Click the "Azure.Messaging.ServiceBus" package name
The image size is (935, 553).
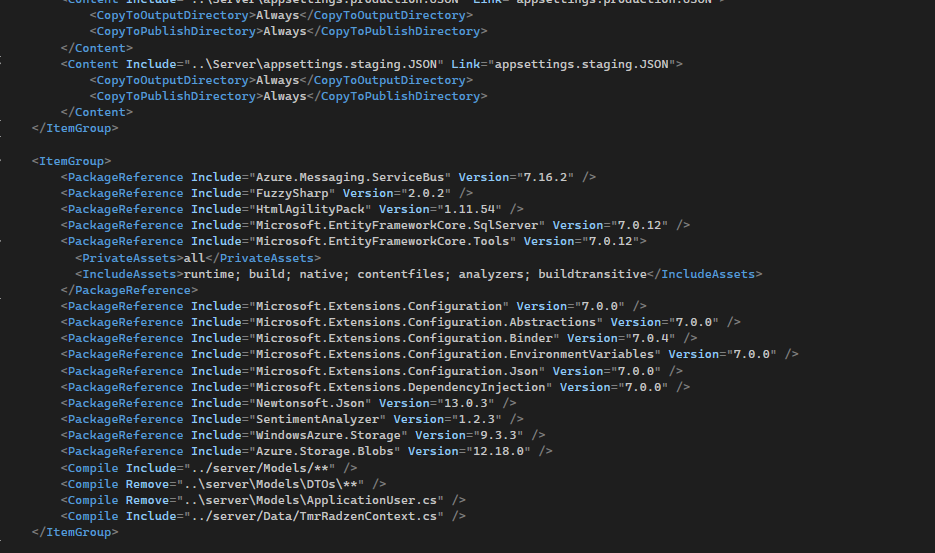350,177
